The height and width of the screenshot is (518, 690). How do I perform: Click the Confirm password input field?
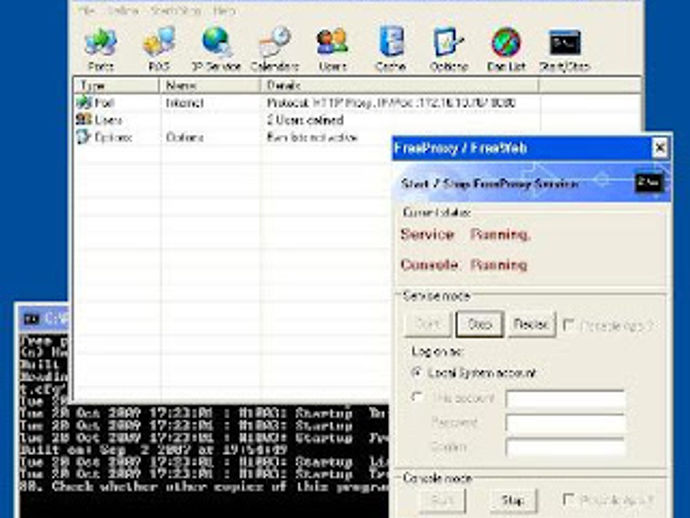pos(565,447)
